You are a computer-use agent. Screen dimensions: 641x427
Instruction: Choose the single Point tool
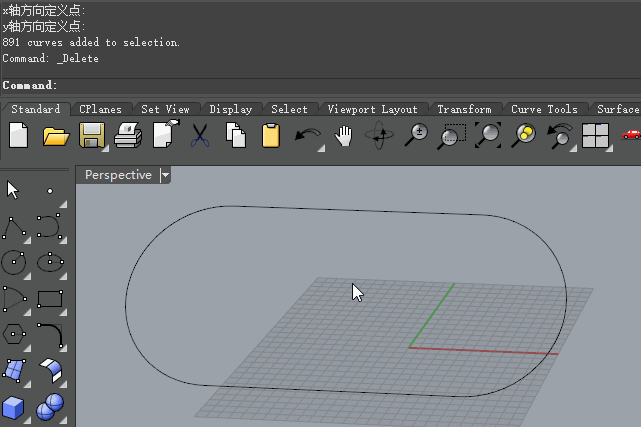coord(50,191)
